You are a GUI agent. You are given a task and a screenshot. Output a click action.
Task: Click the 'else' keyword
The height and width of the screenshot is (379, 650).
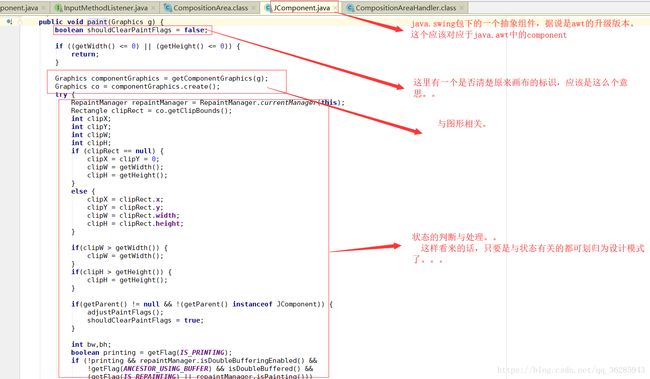(x=79, y=192)
